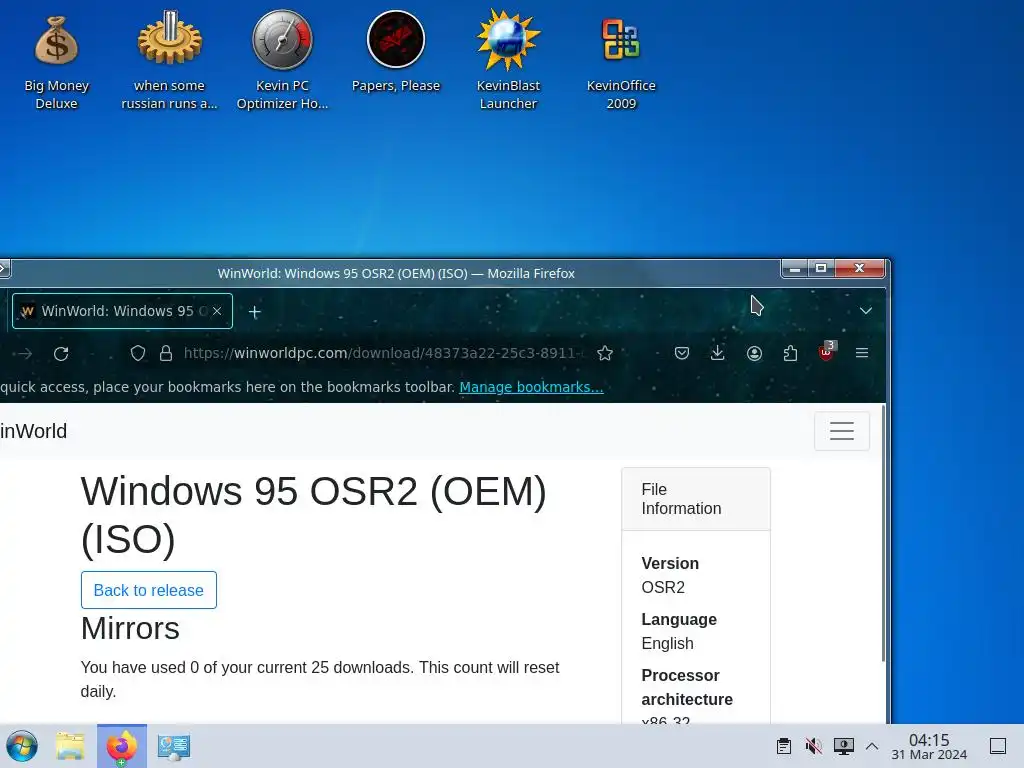Open the Manage bookmarks... link
The height and width of the screenshot is (768, 1024).
pos(532,387)
